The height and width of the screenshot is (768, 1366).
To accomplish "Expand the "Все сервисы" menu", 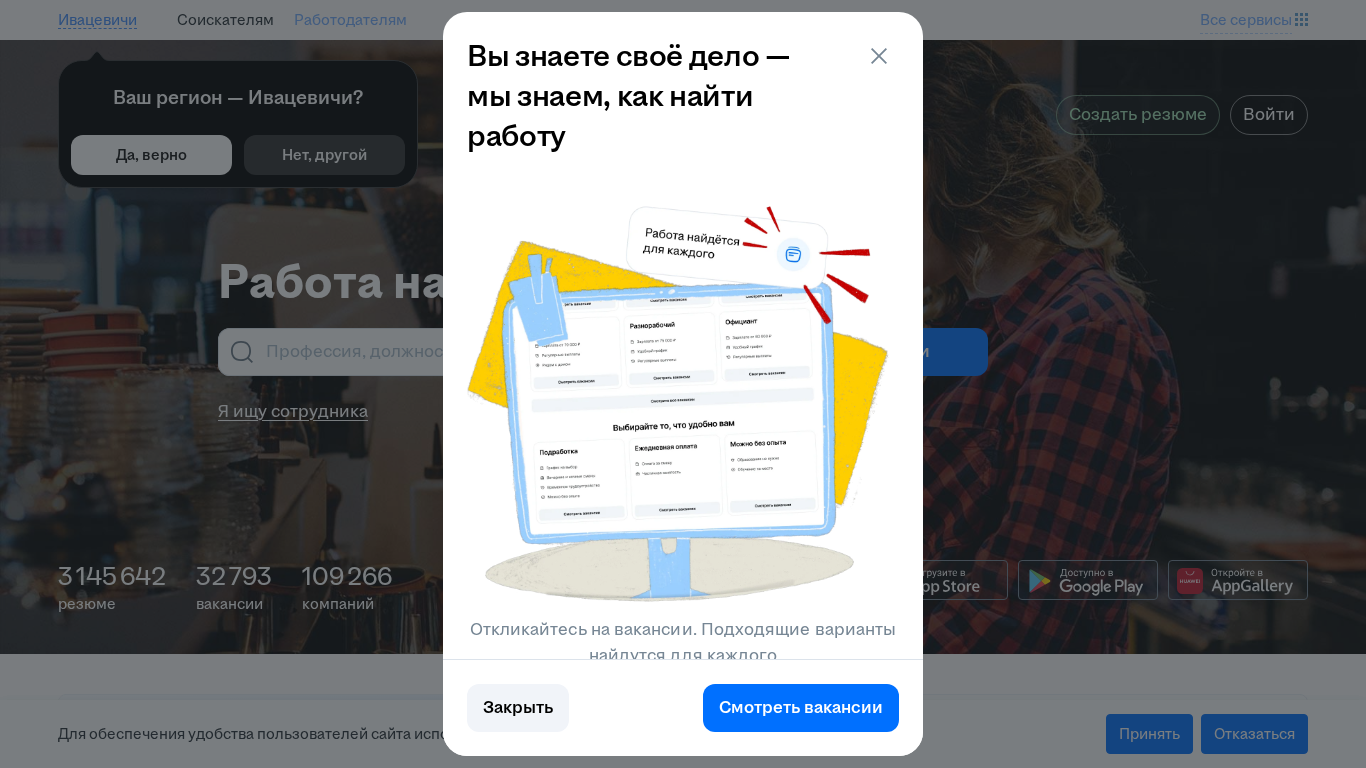I will [1246, 20].
